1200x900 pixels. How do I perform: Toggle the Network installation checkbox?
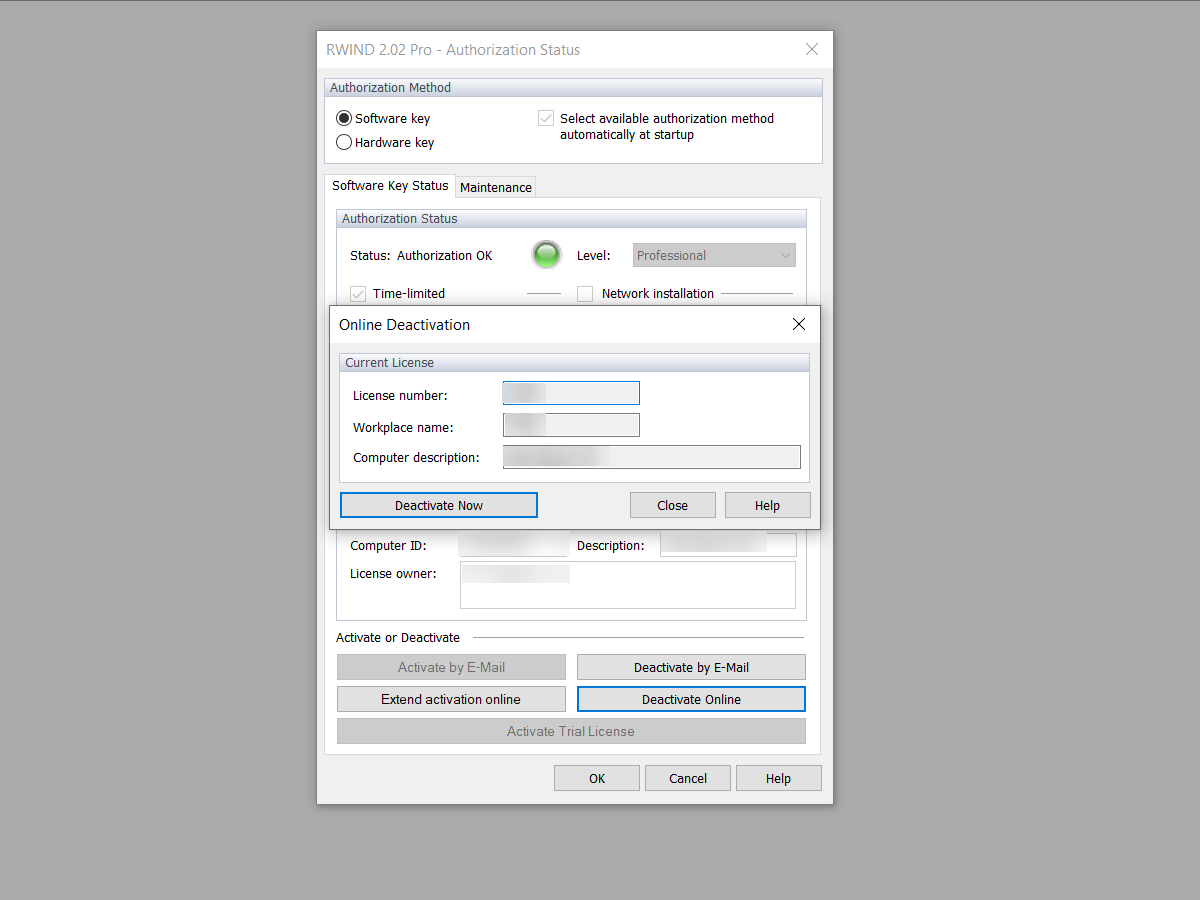pos(585,294)
